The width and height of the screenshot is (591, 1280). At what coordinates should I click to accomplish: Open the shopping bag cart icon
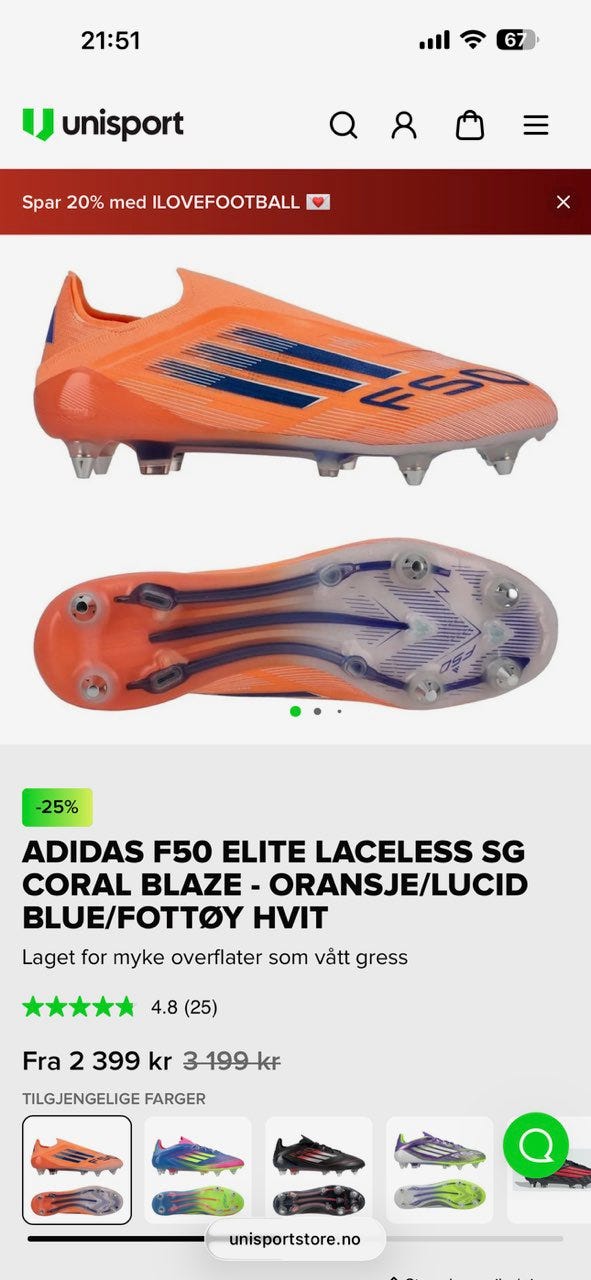[x=470, y=125]
